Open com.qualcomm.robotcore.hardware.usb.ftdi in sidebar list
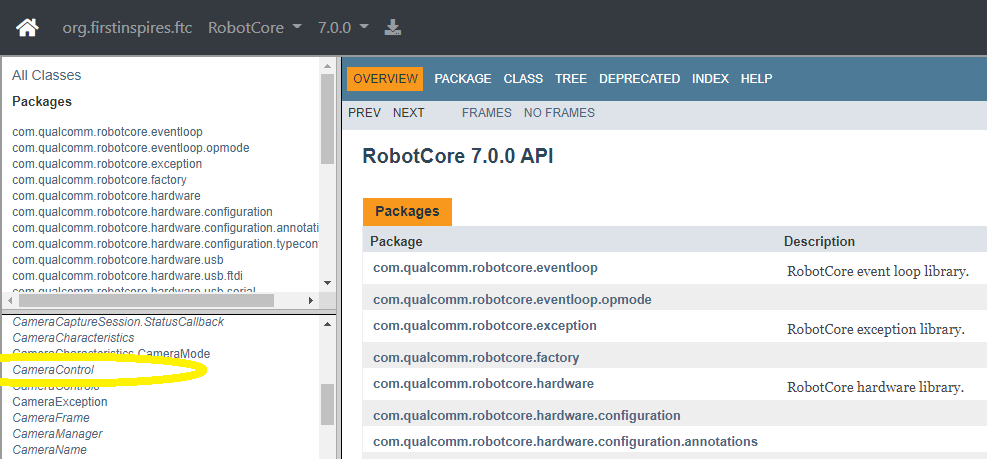This screenshot has height=459, width=987. click(129, 275)
